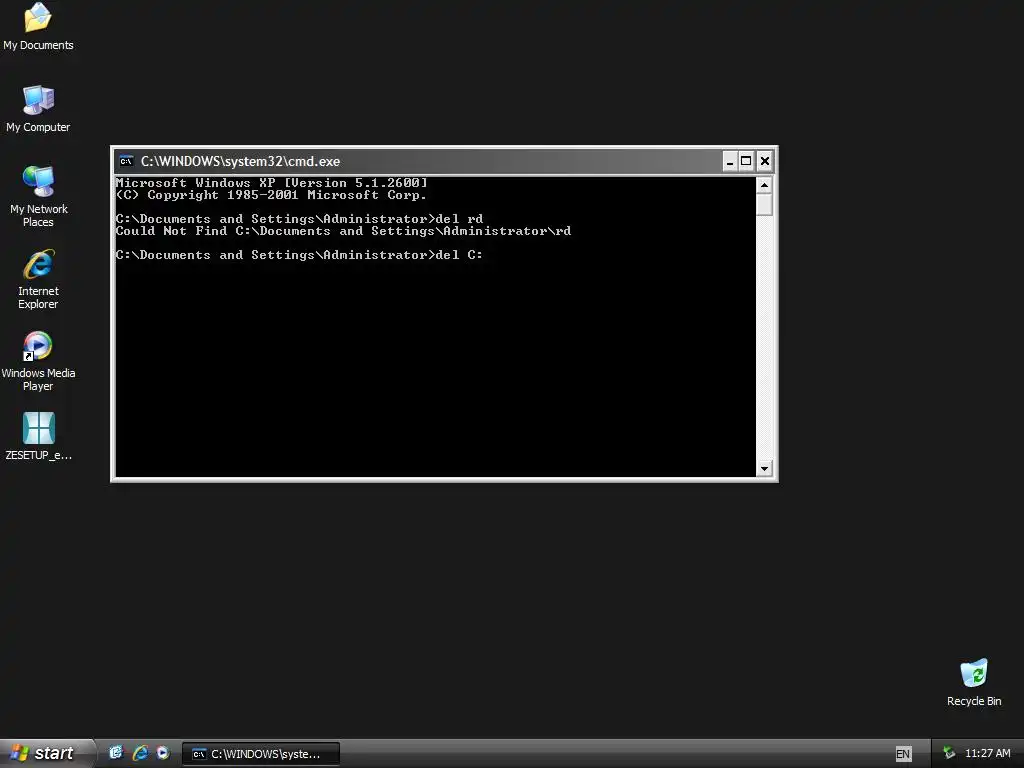
Task: Close the cmd.exe window
Action: [765, 161]
